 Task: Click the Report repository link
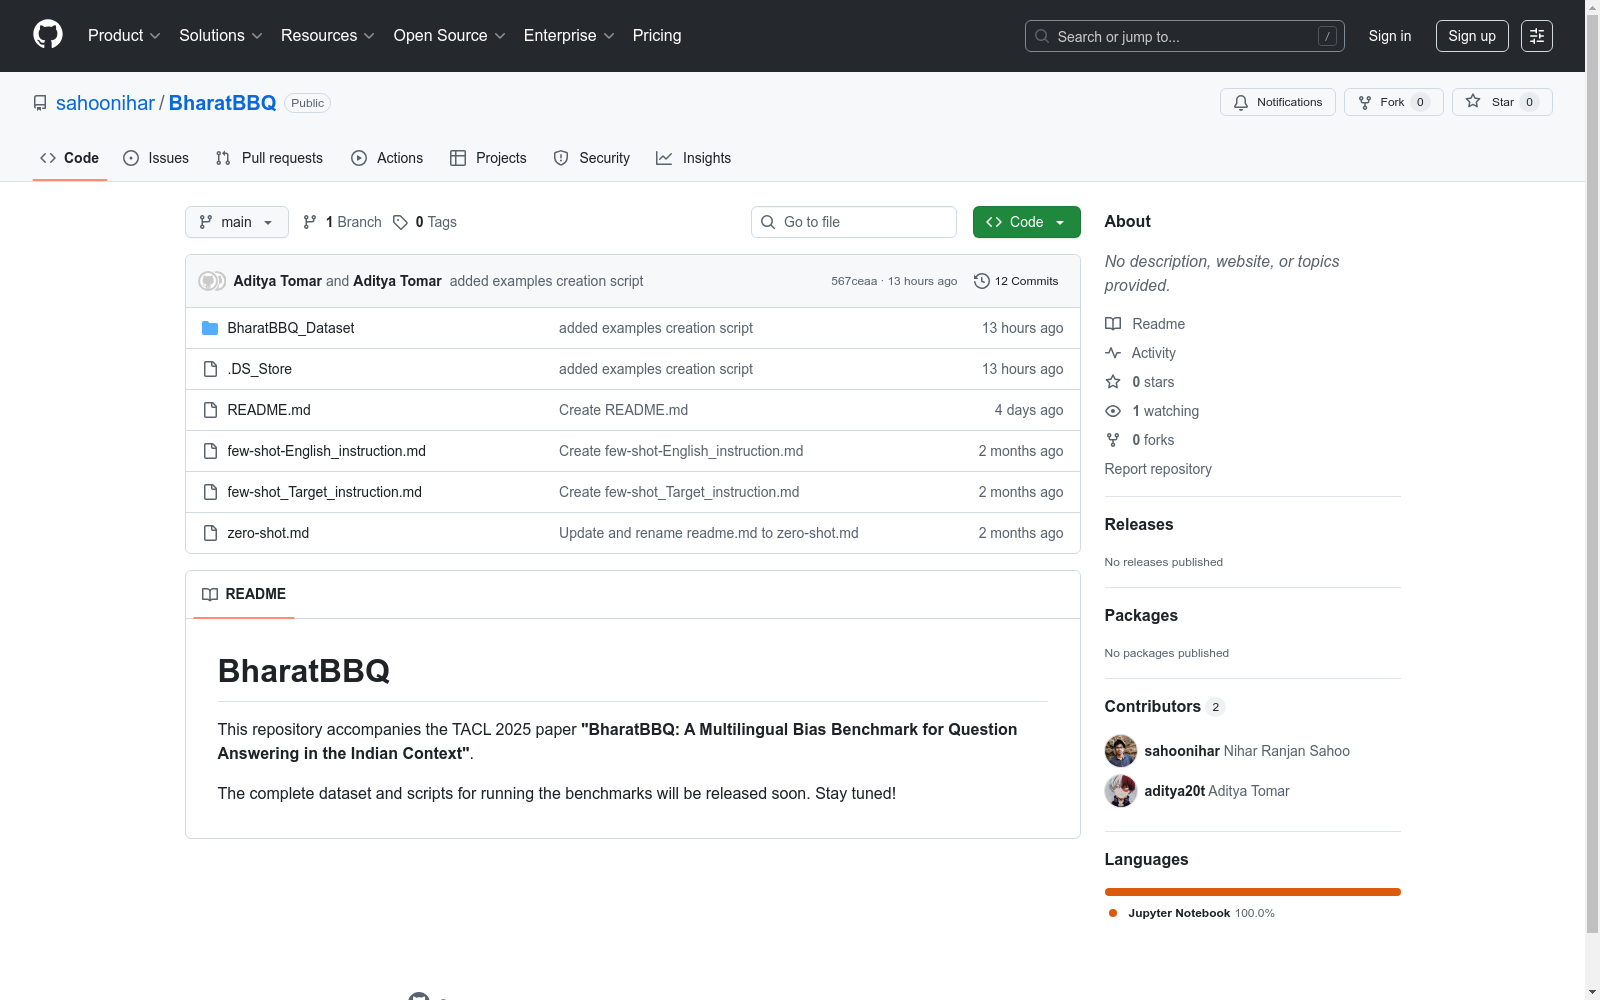point(1158,469)
